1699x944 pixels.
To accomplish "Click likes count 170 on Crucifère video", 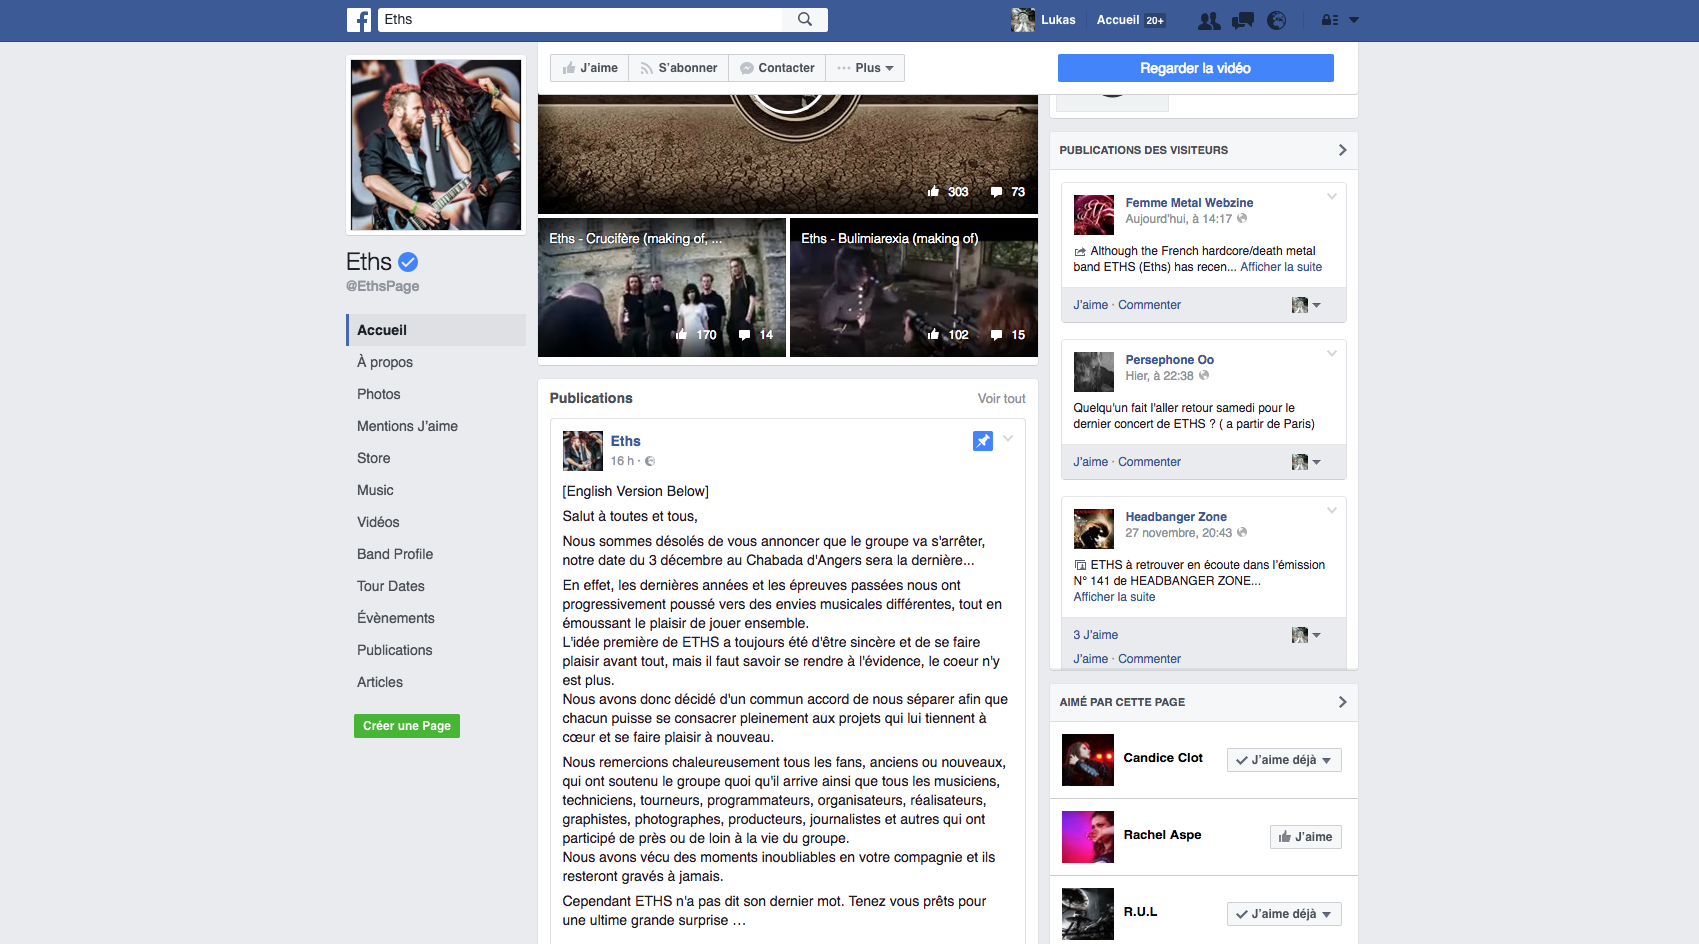I will pyautogui.click(x=696, y=335).
